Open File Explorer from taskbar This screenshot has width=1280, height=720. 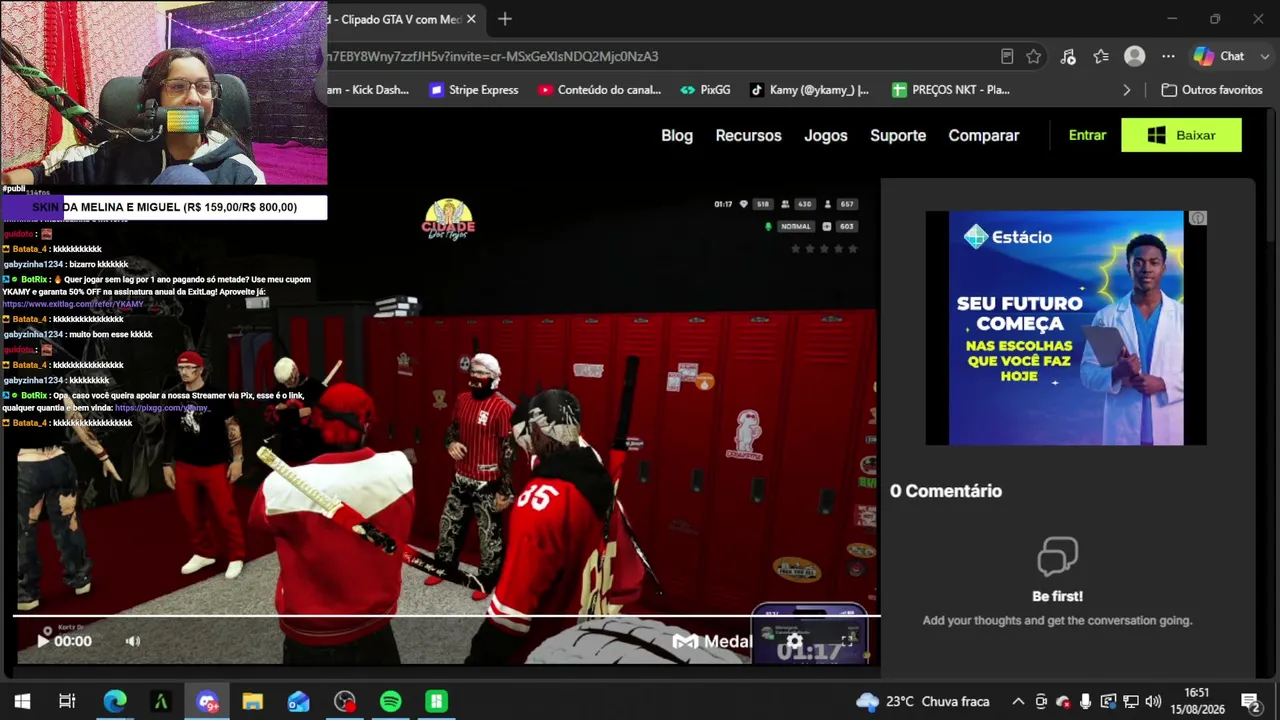tap(252, 702)
